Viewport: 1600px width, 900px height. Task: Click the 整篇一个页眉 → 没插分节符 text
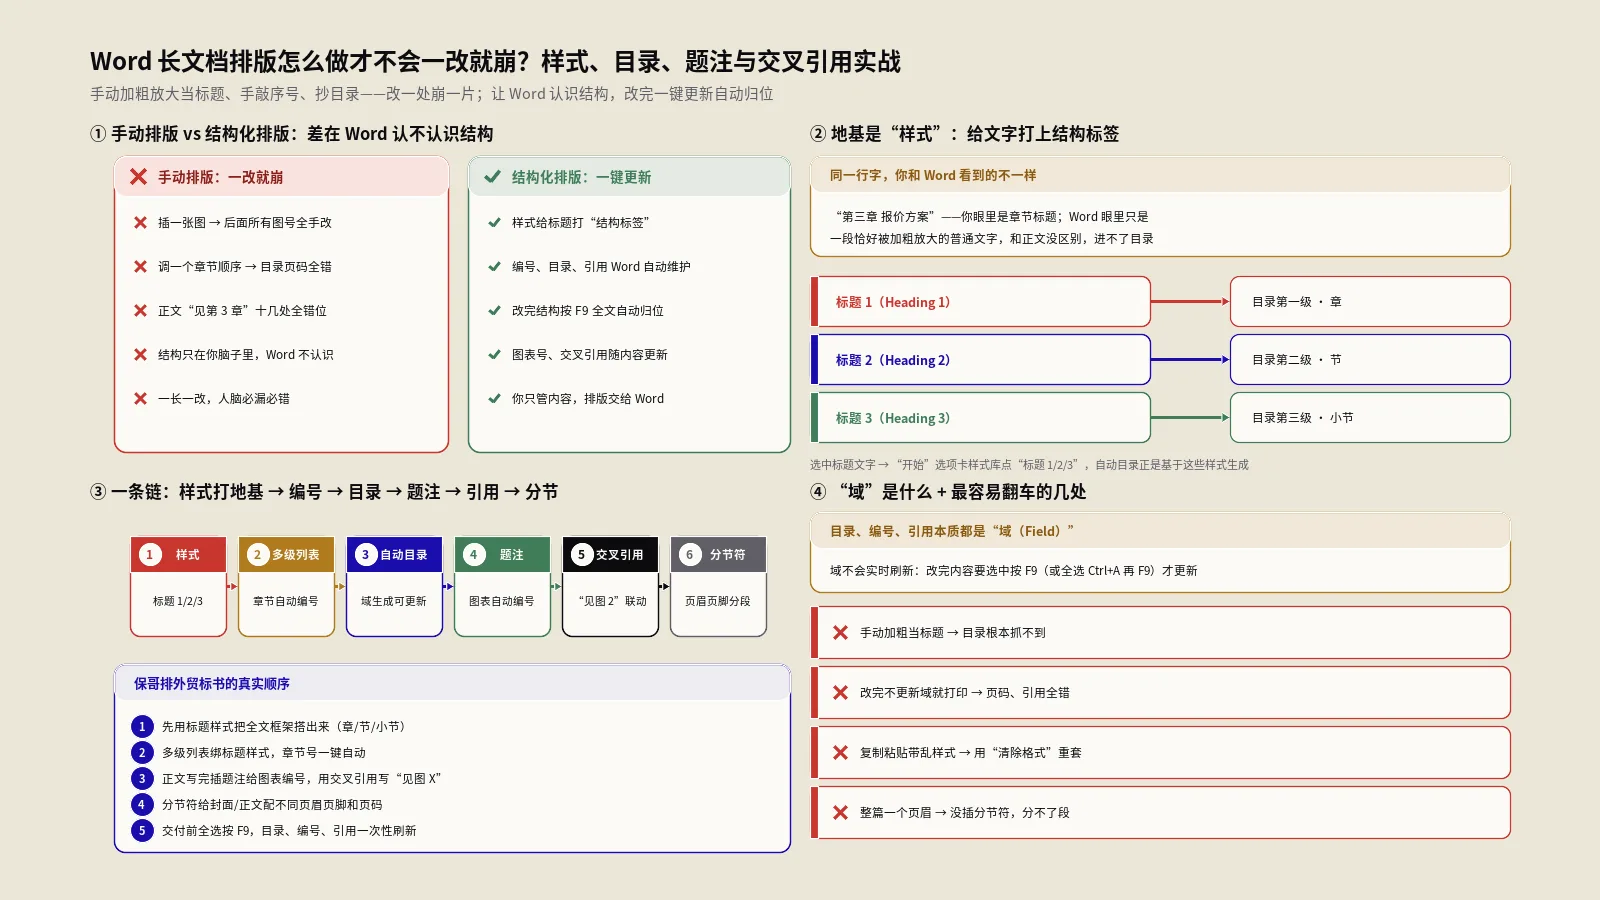coord(965,813)
